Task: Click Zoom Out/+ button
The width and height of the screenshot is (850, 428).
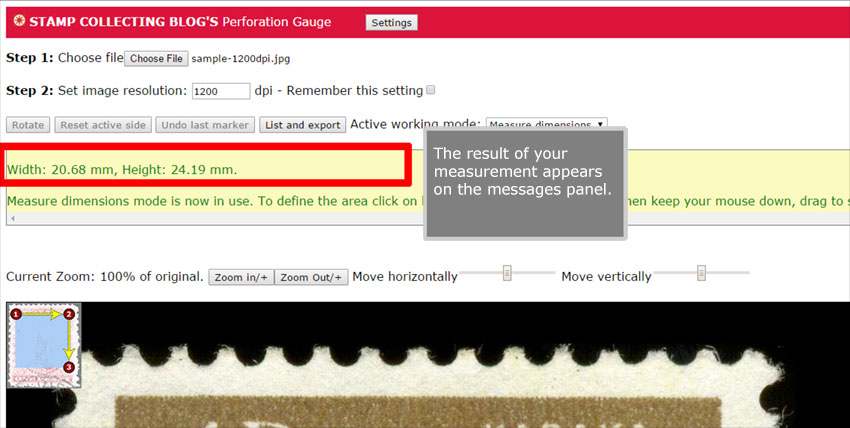Action: point(311,277)
